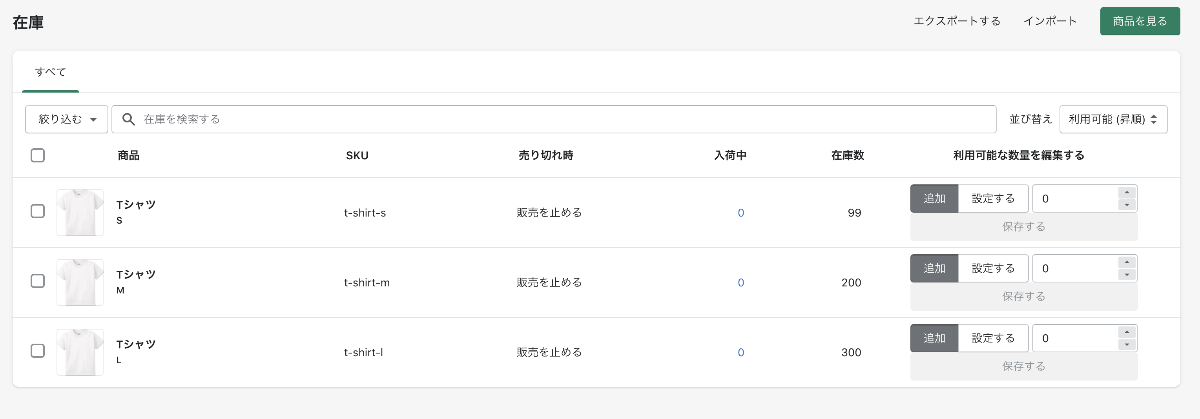The image size is (1200, 419).
Task: Select the T-shirt S row checkbox
Action: 38,211
